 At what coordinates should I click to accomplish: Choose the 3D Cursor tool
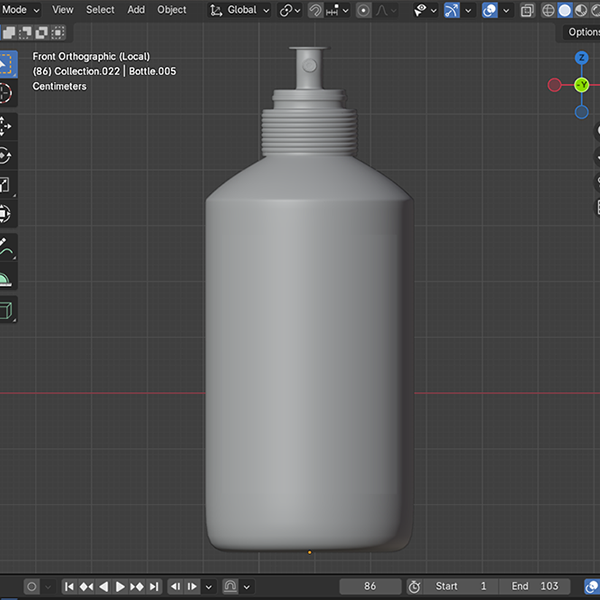(x=5, y=93)
